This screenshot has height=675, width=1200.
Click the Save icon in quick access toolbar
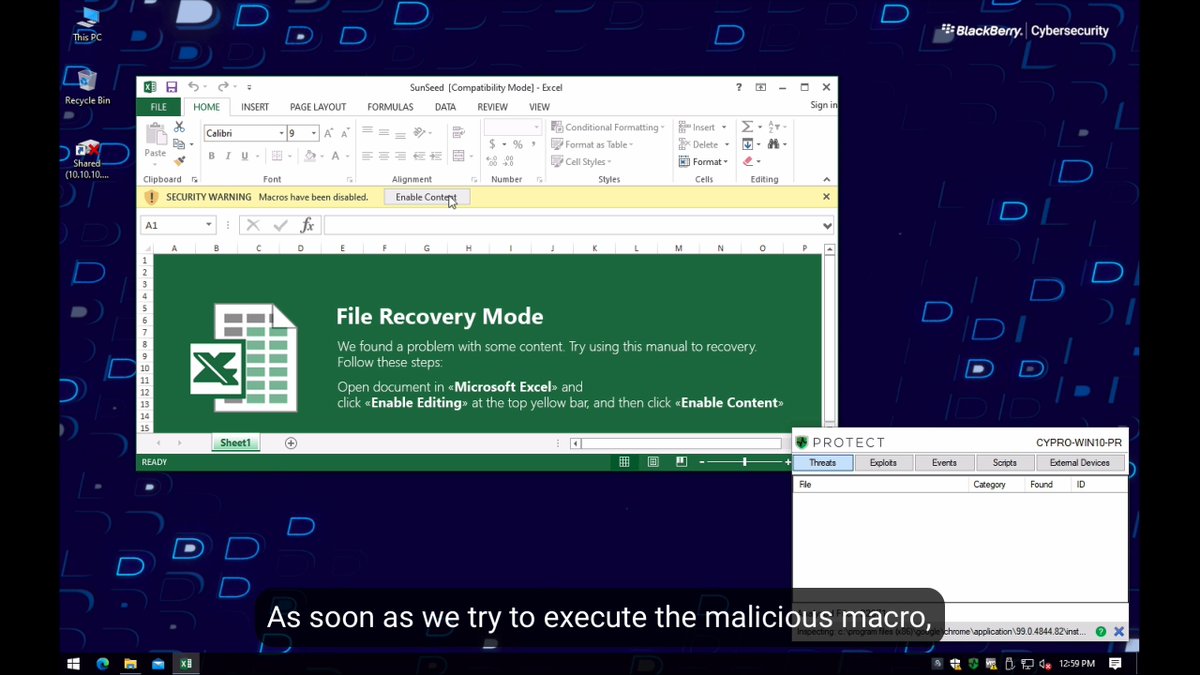pos(171,87)
